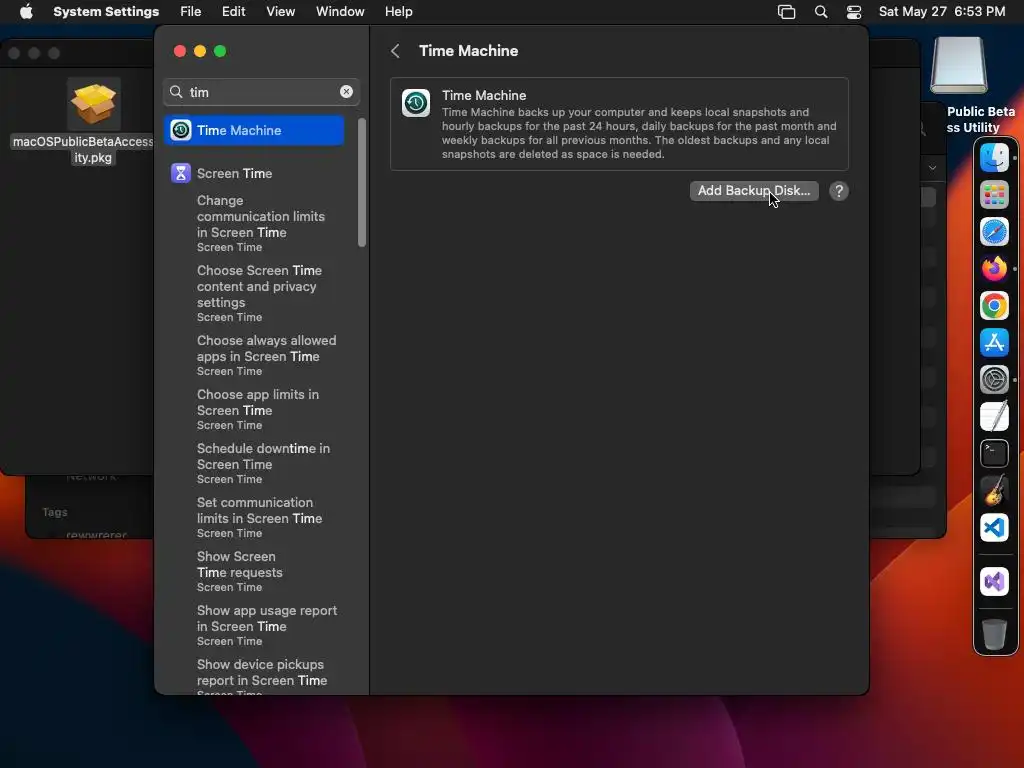
Task: Open TextEdit from the Dock
Action: click(994, 417)
